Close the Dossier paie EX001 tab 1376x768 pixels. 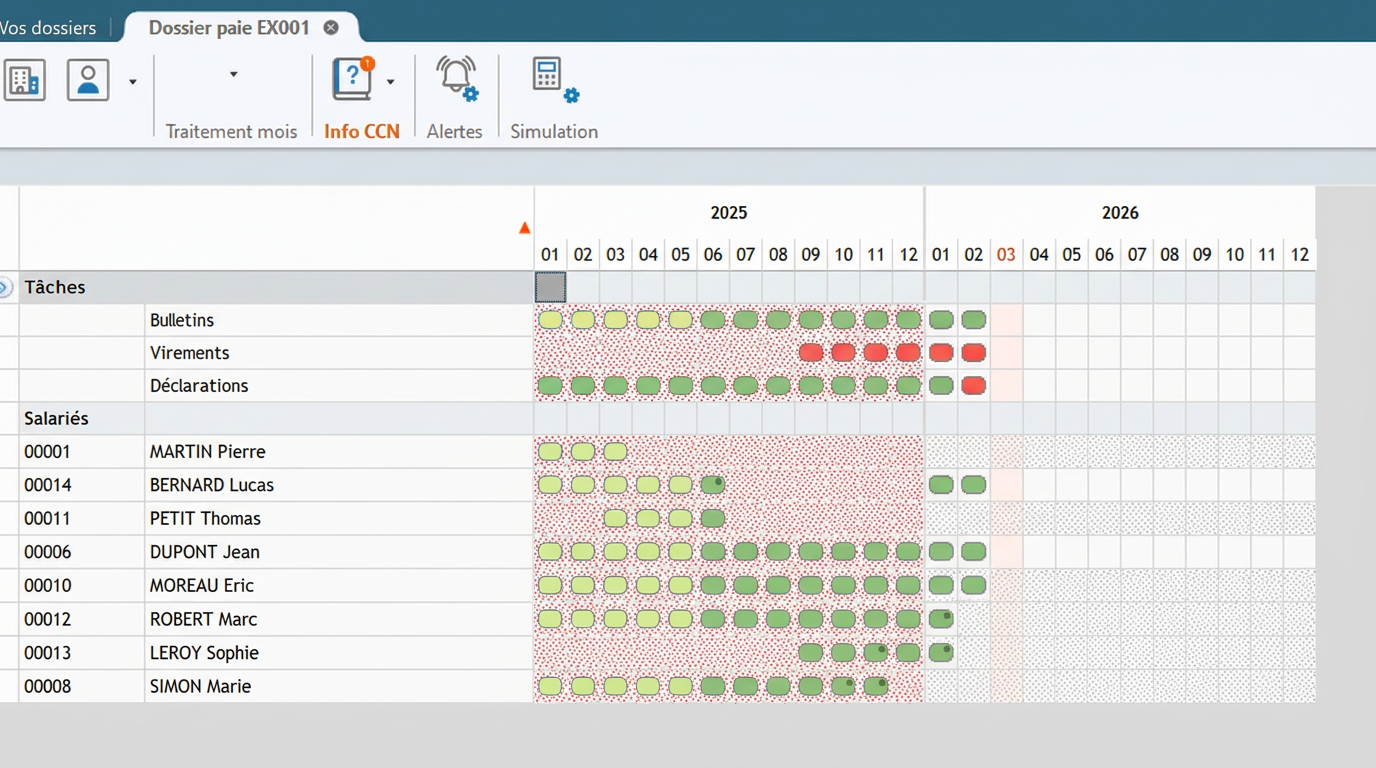coord(331,28)
